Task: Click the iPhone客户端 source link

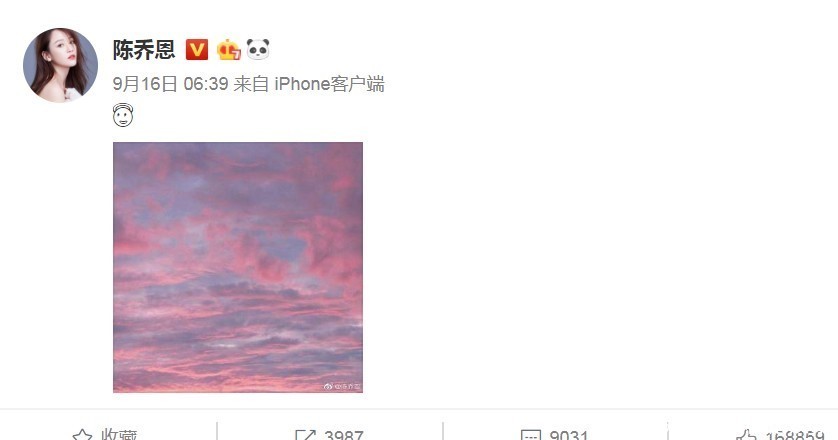Action: [x=329, y=84]
